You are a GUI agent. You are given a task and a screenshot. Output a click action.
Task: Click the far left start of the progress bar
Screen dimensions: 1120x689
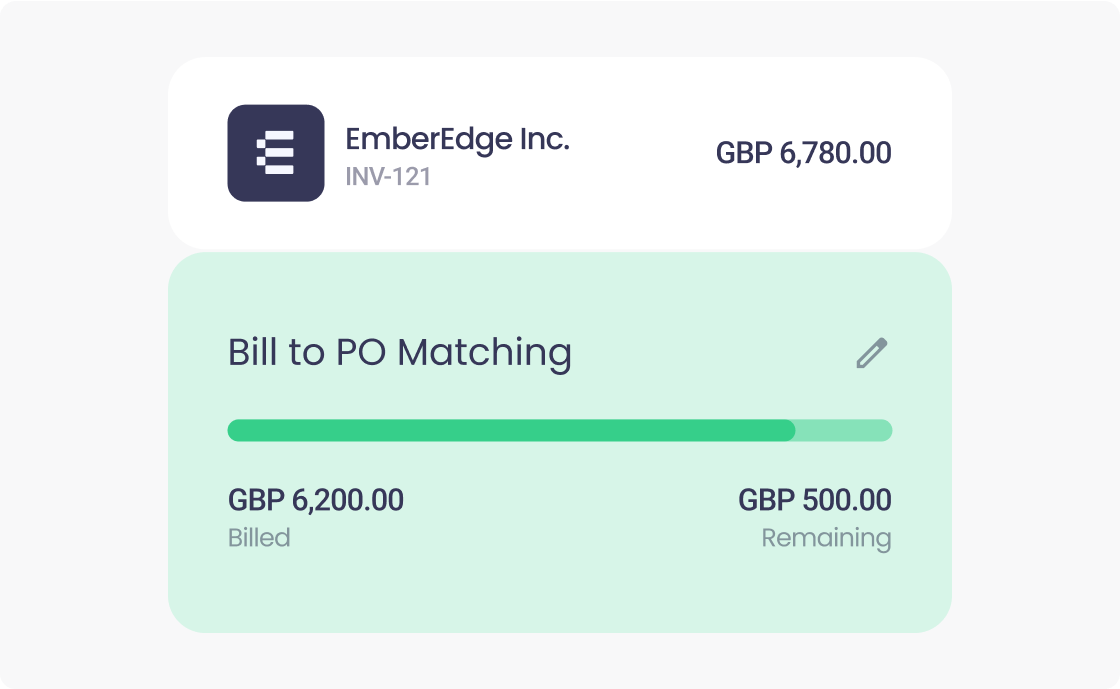click(x=232, y=430)
